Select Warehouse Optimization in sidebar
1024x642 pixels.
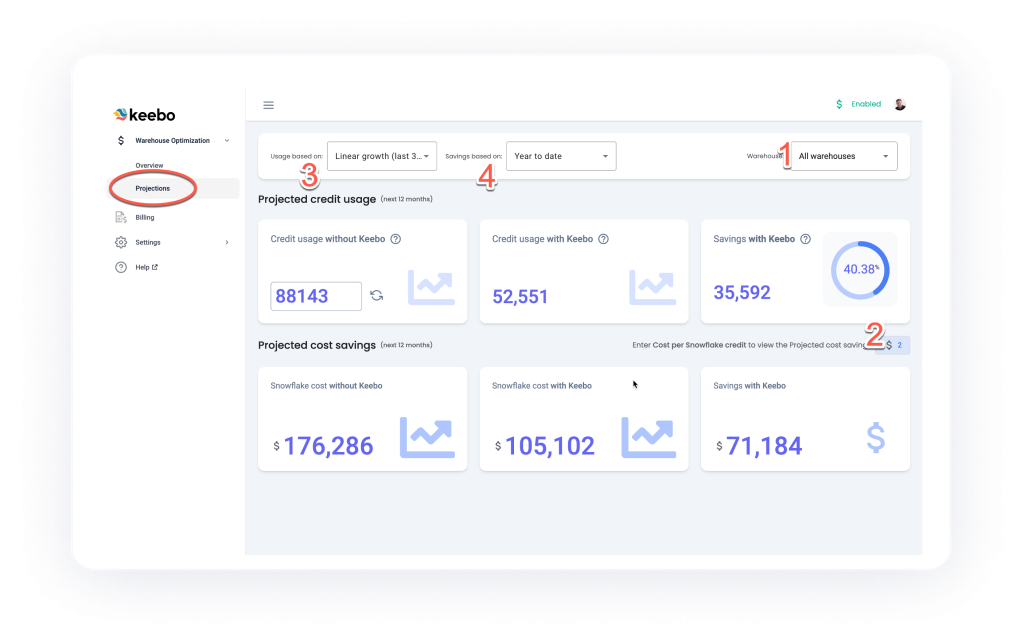point(172,140)
